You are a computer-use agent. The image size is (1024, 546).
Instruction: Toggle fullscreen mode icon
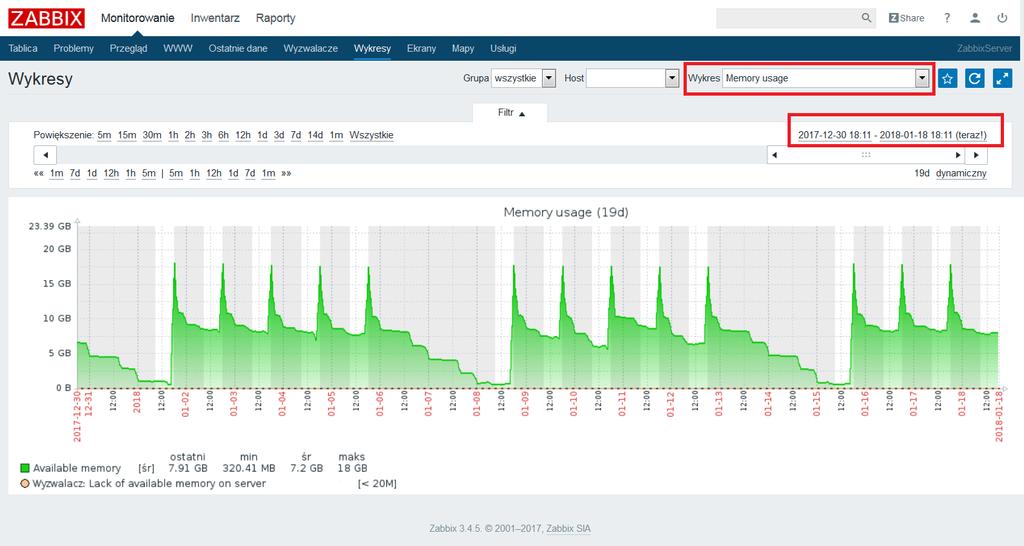click(1002, 78)
